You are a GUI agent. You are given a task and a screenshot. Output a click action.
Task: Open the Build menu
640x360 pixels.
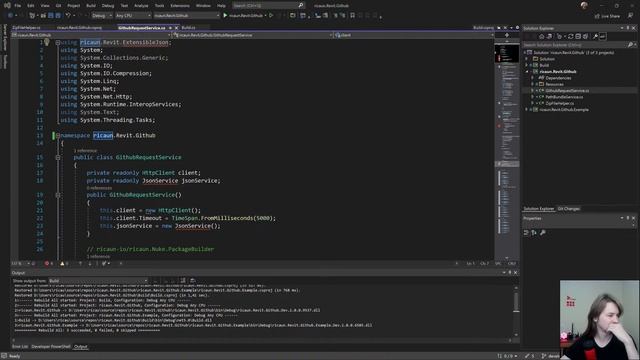pos(91,6)
